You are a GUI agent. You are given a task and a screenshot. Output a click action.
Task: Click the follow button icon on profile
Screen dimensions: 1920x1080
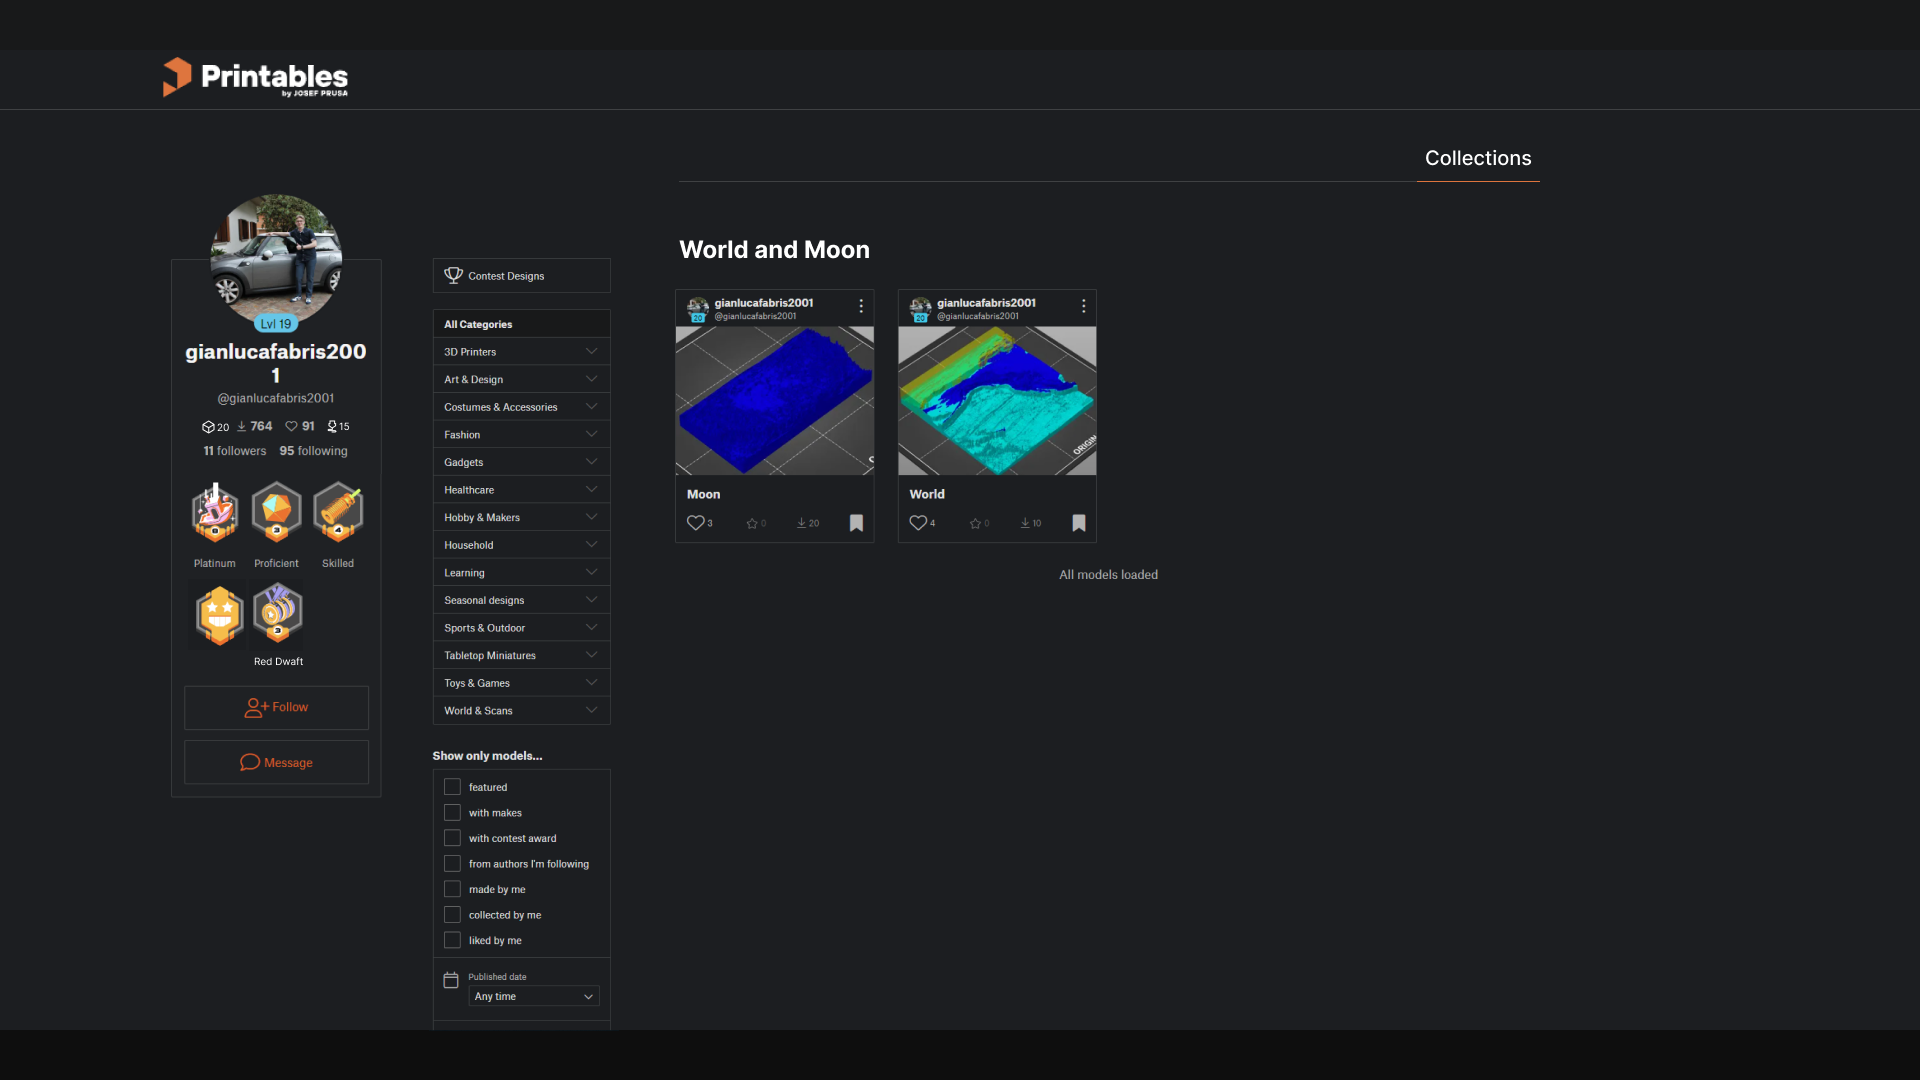[255, 705]
